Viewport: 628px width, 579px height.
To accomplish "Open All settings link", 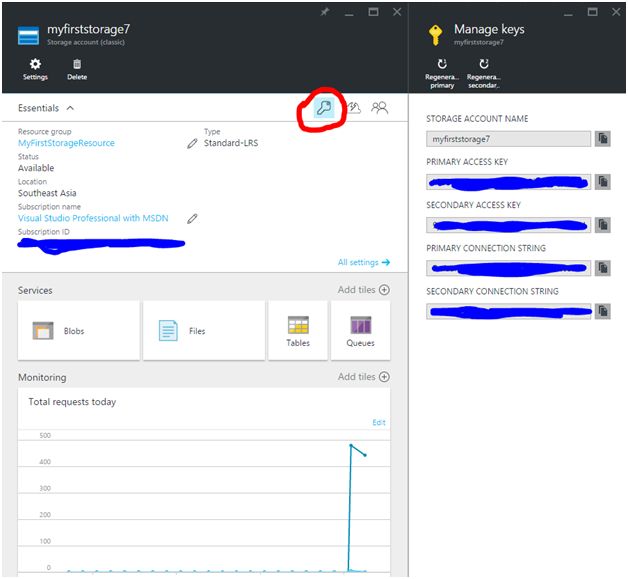I will pos(364,262).
